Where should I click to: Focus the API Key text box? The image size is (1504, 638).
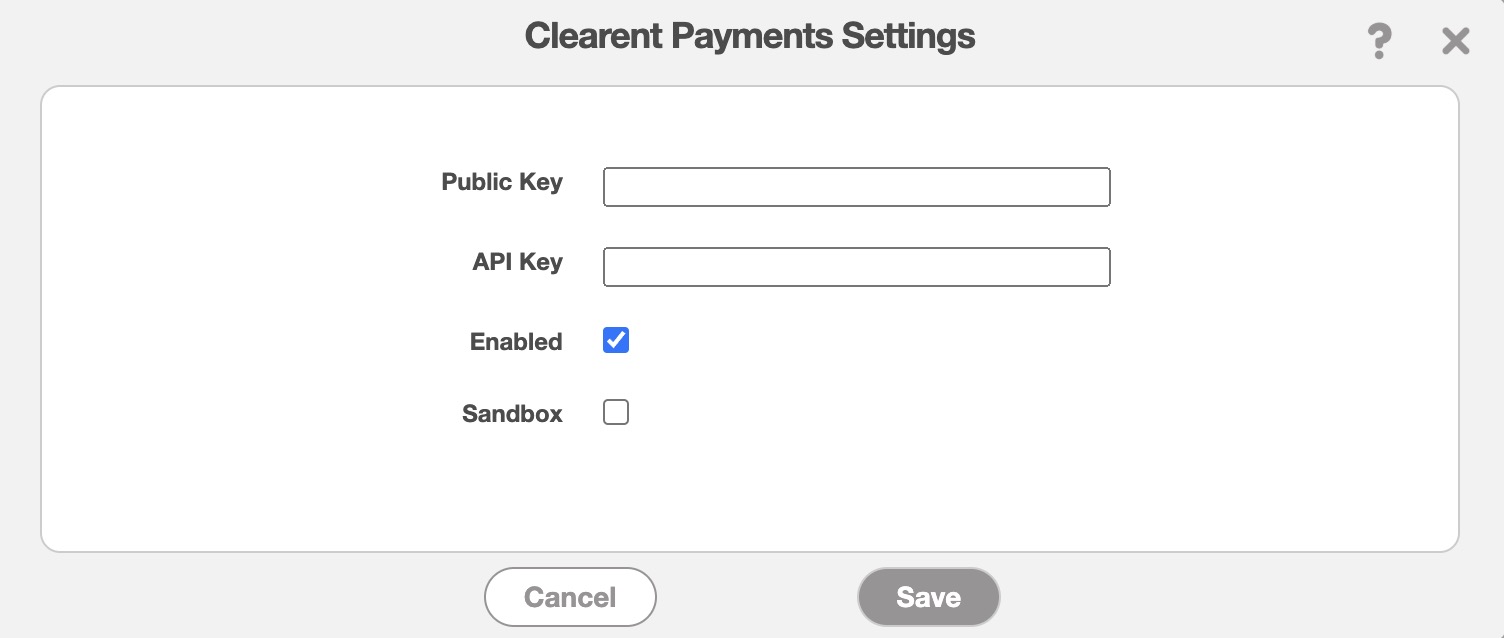pyautogui.click(x=856, y=267)
